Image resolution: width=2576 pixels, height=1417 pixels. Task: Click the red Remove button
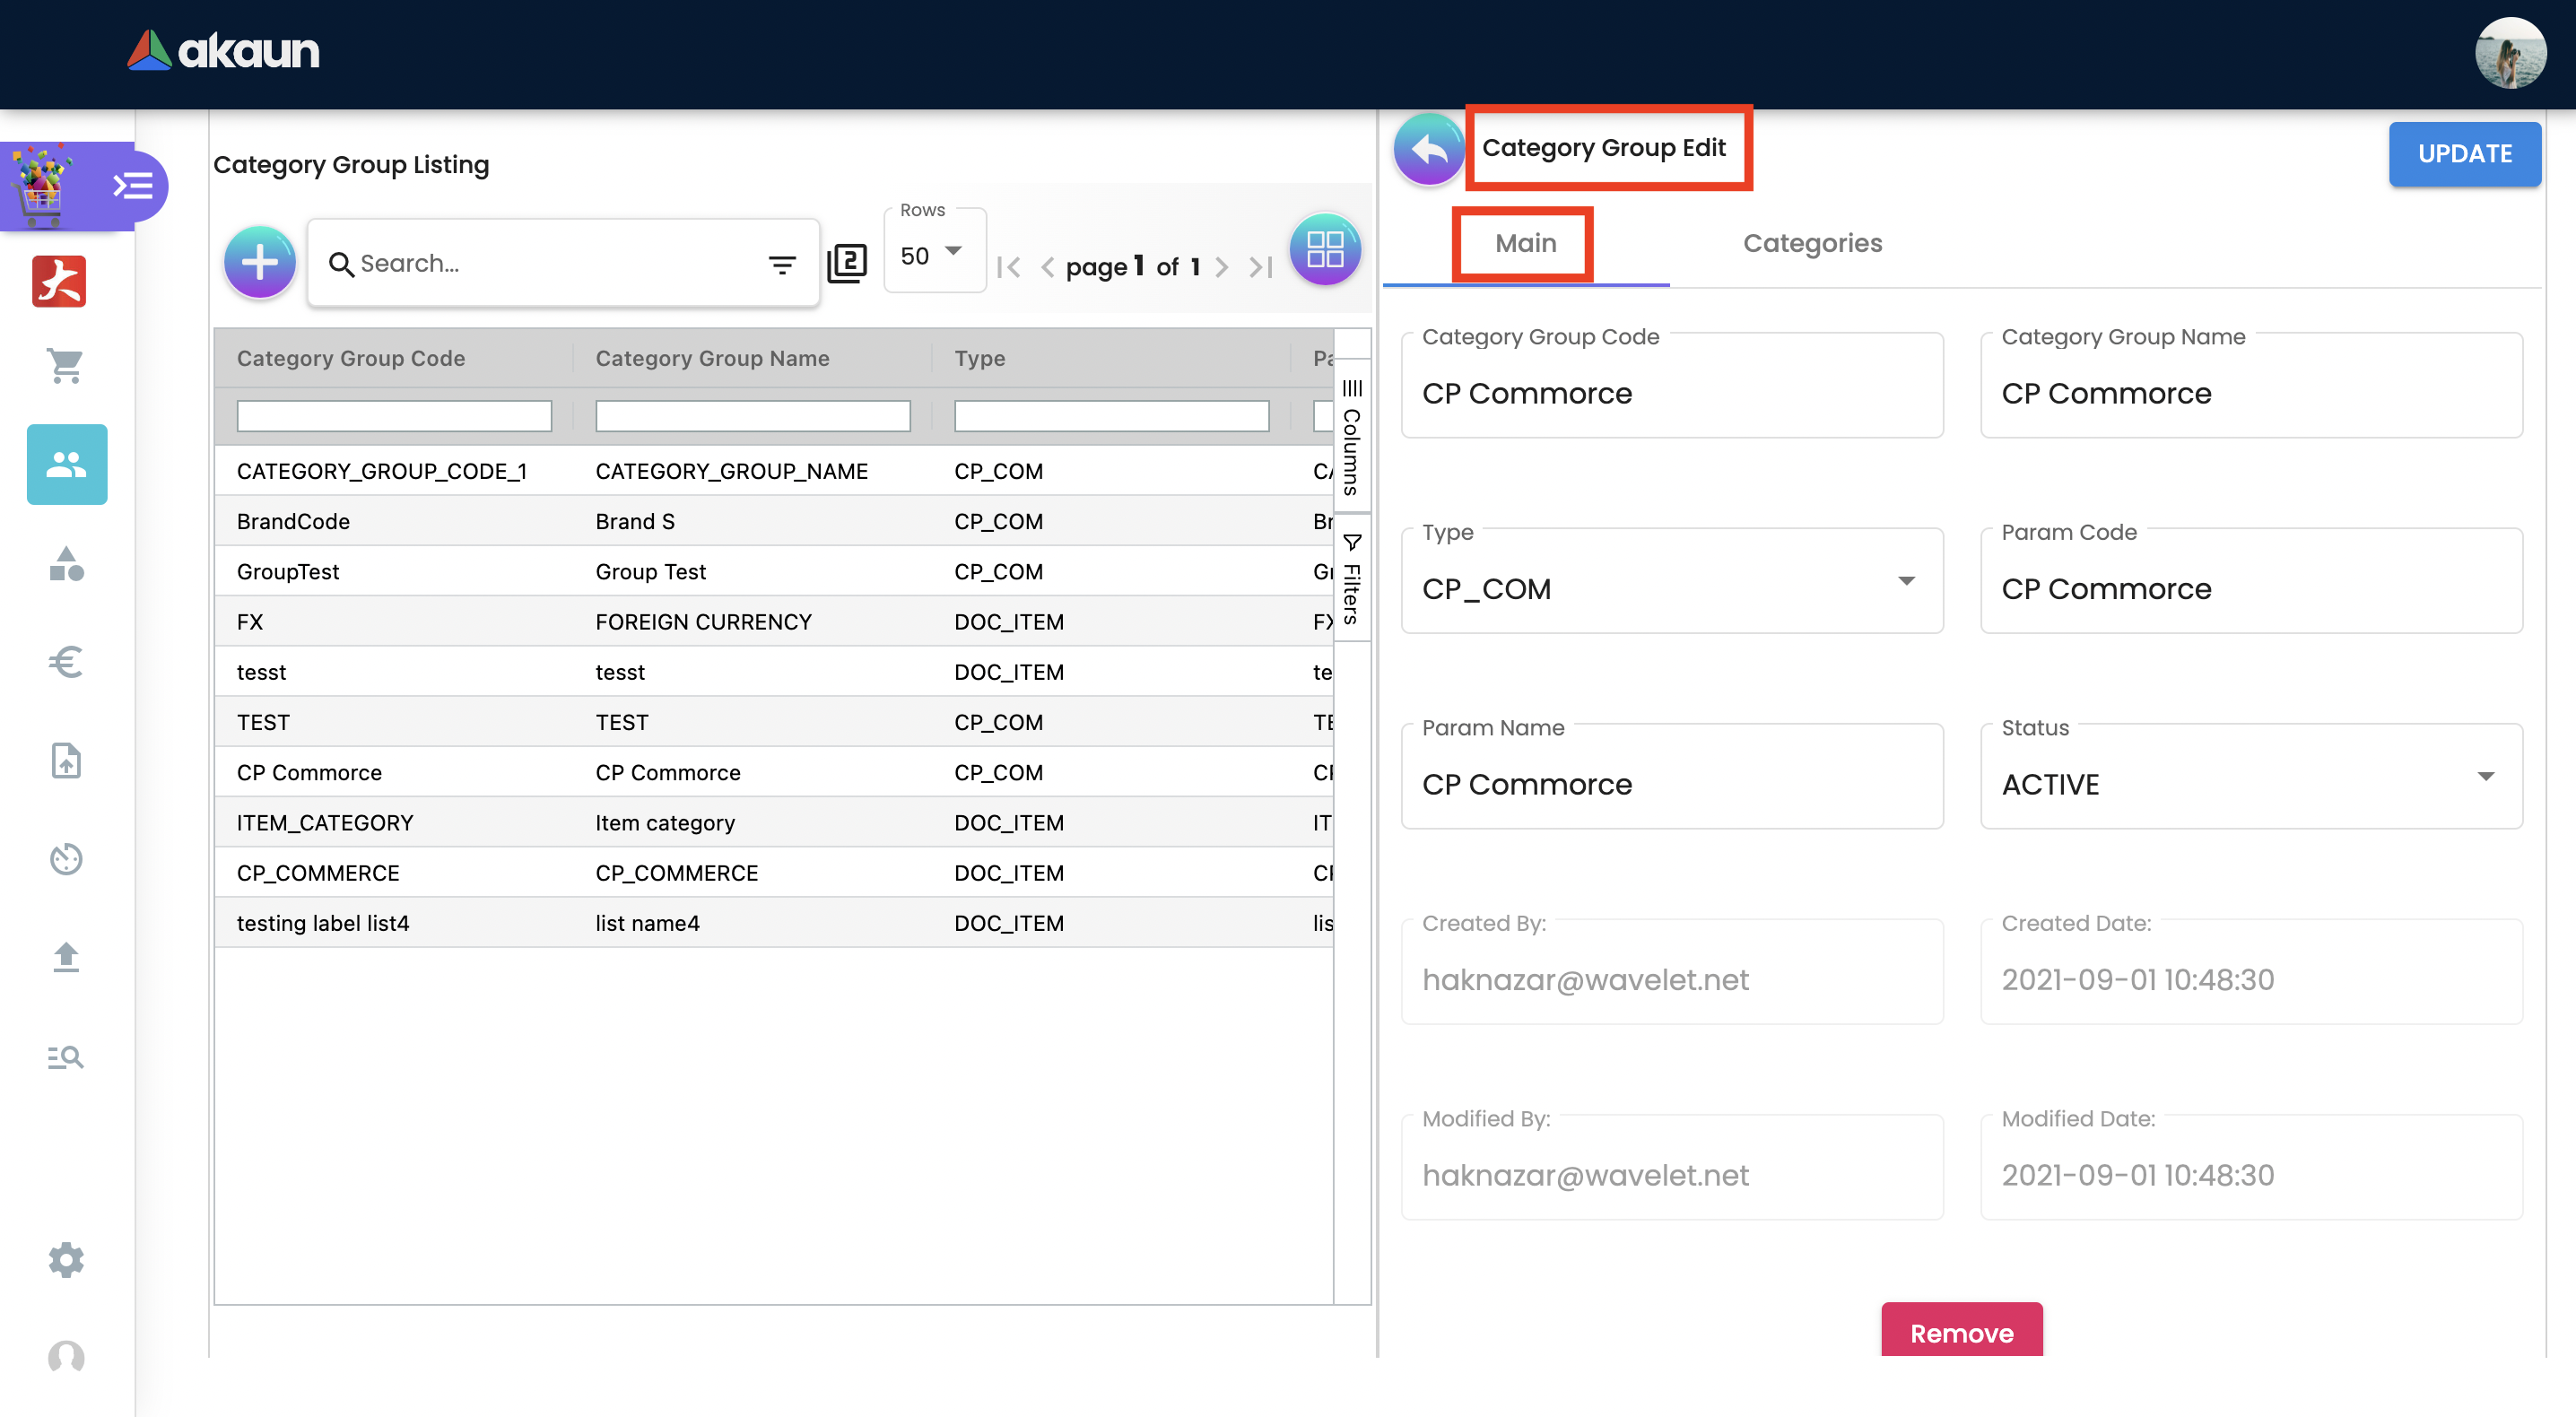1960,1331
